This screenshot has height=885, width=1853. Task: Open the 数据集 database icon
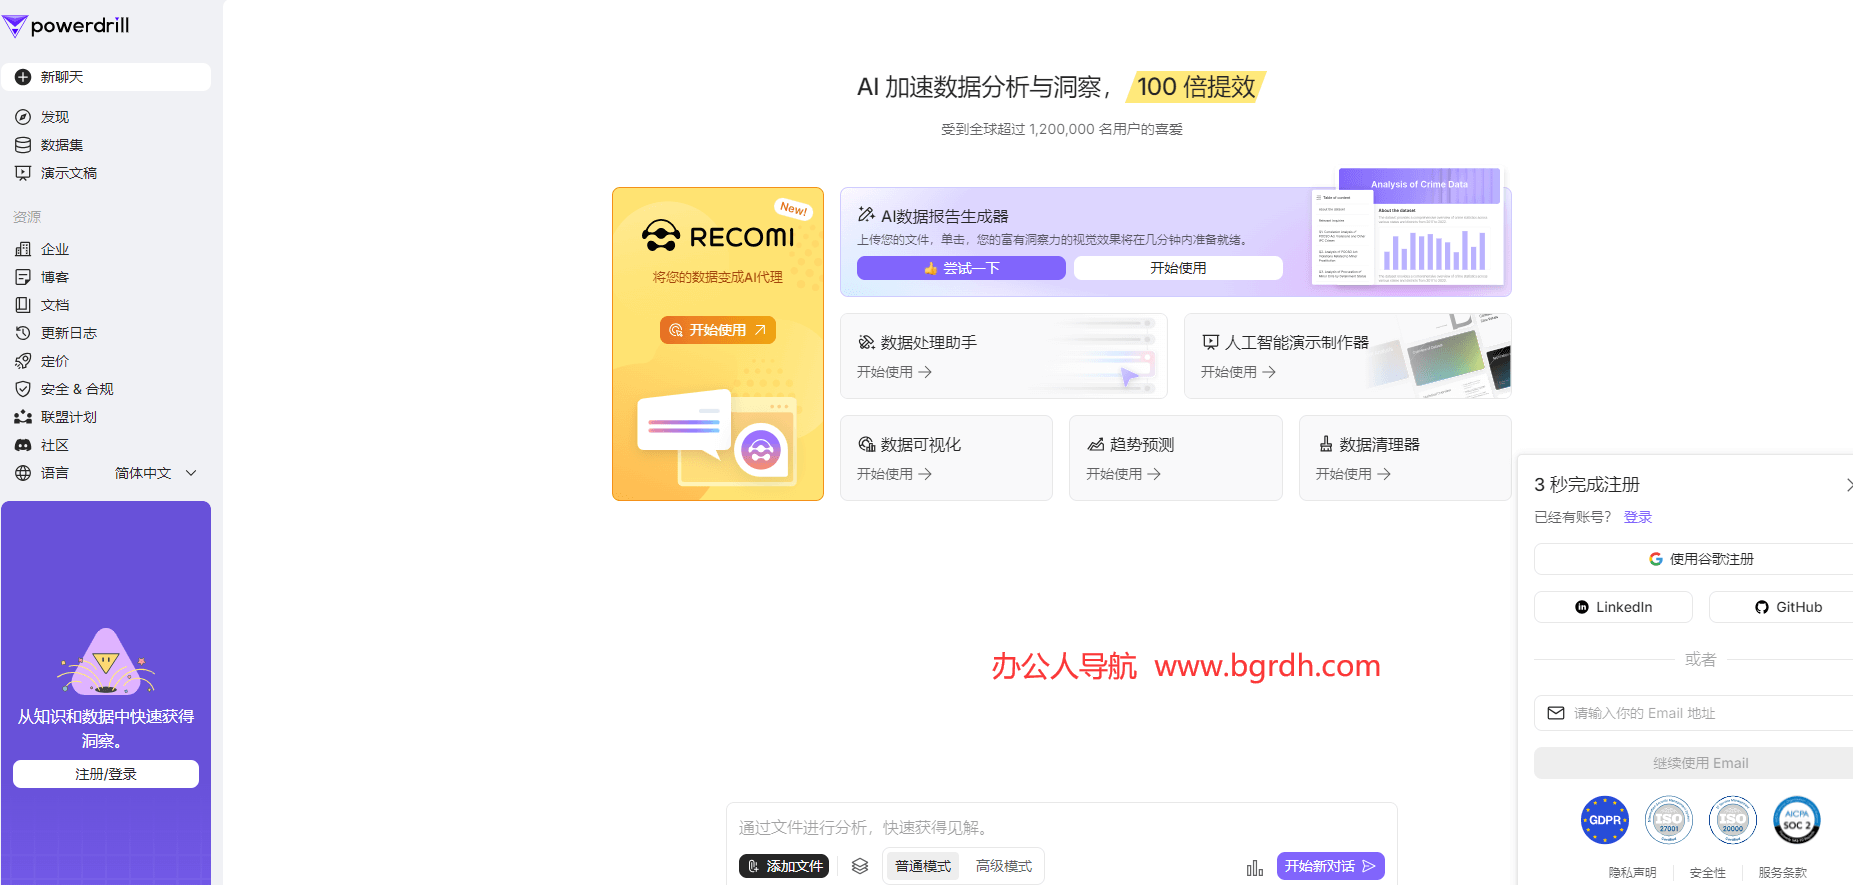pyautogui.click(x=23, y=145)
